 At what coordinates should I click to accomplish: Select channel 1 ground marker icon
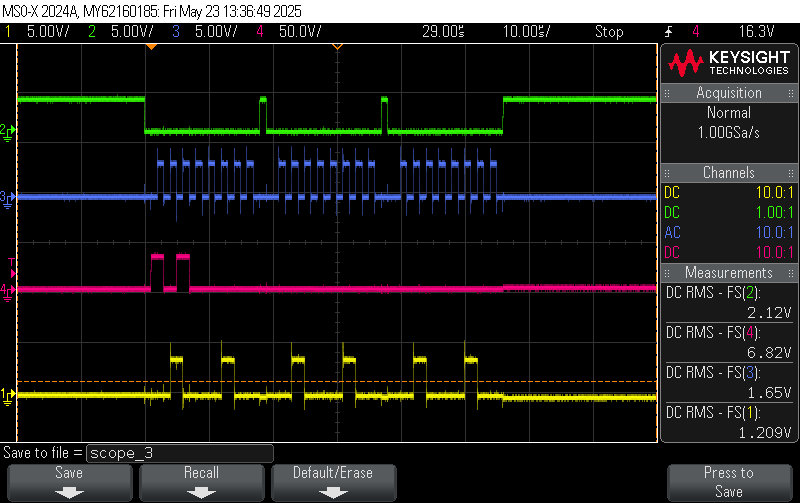[x=7, y=396]
